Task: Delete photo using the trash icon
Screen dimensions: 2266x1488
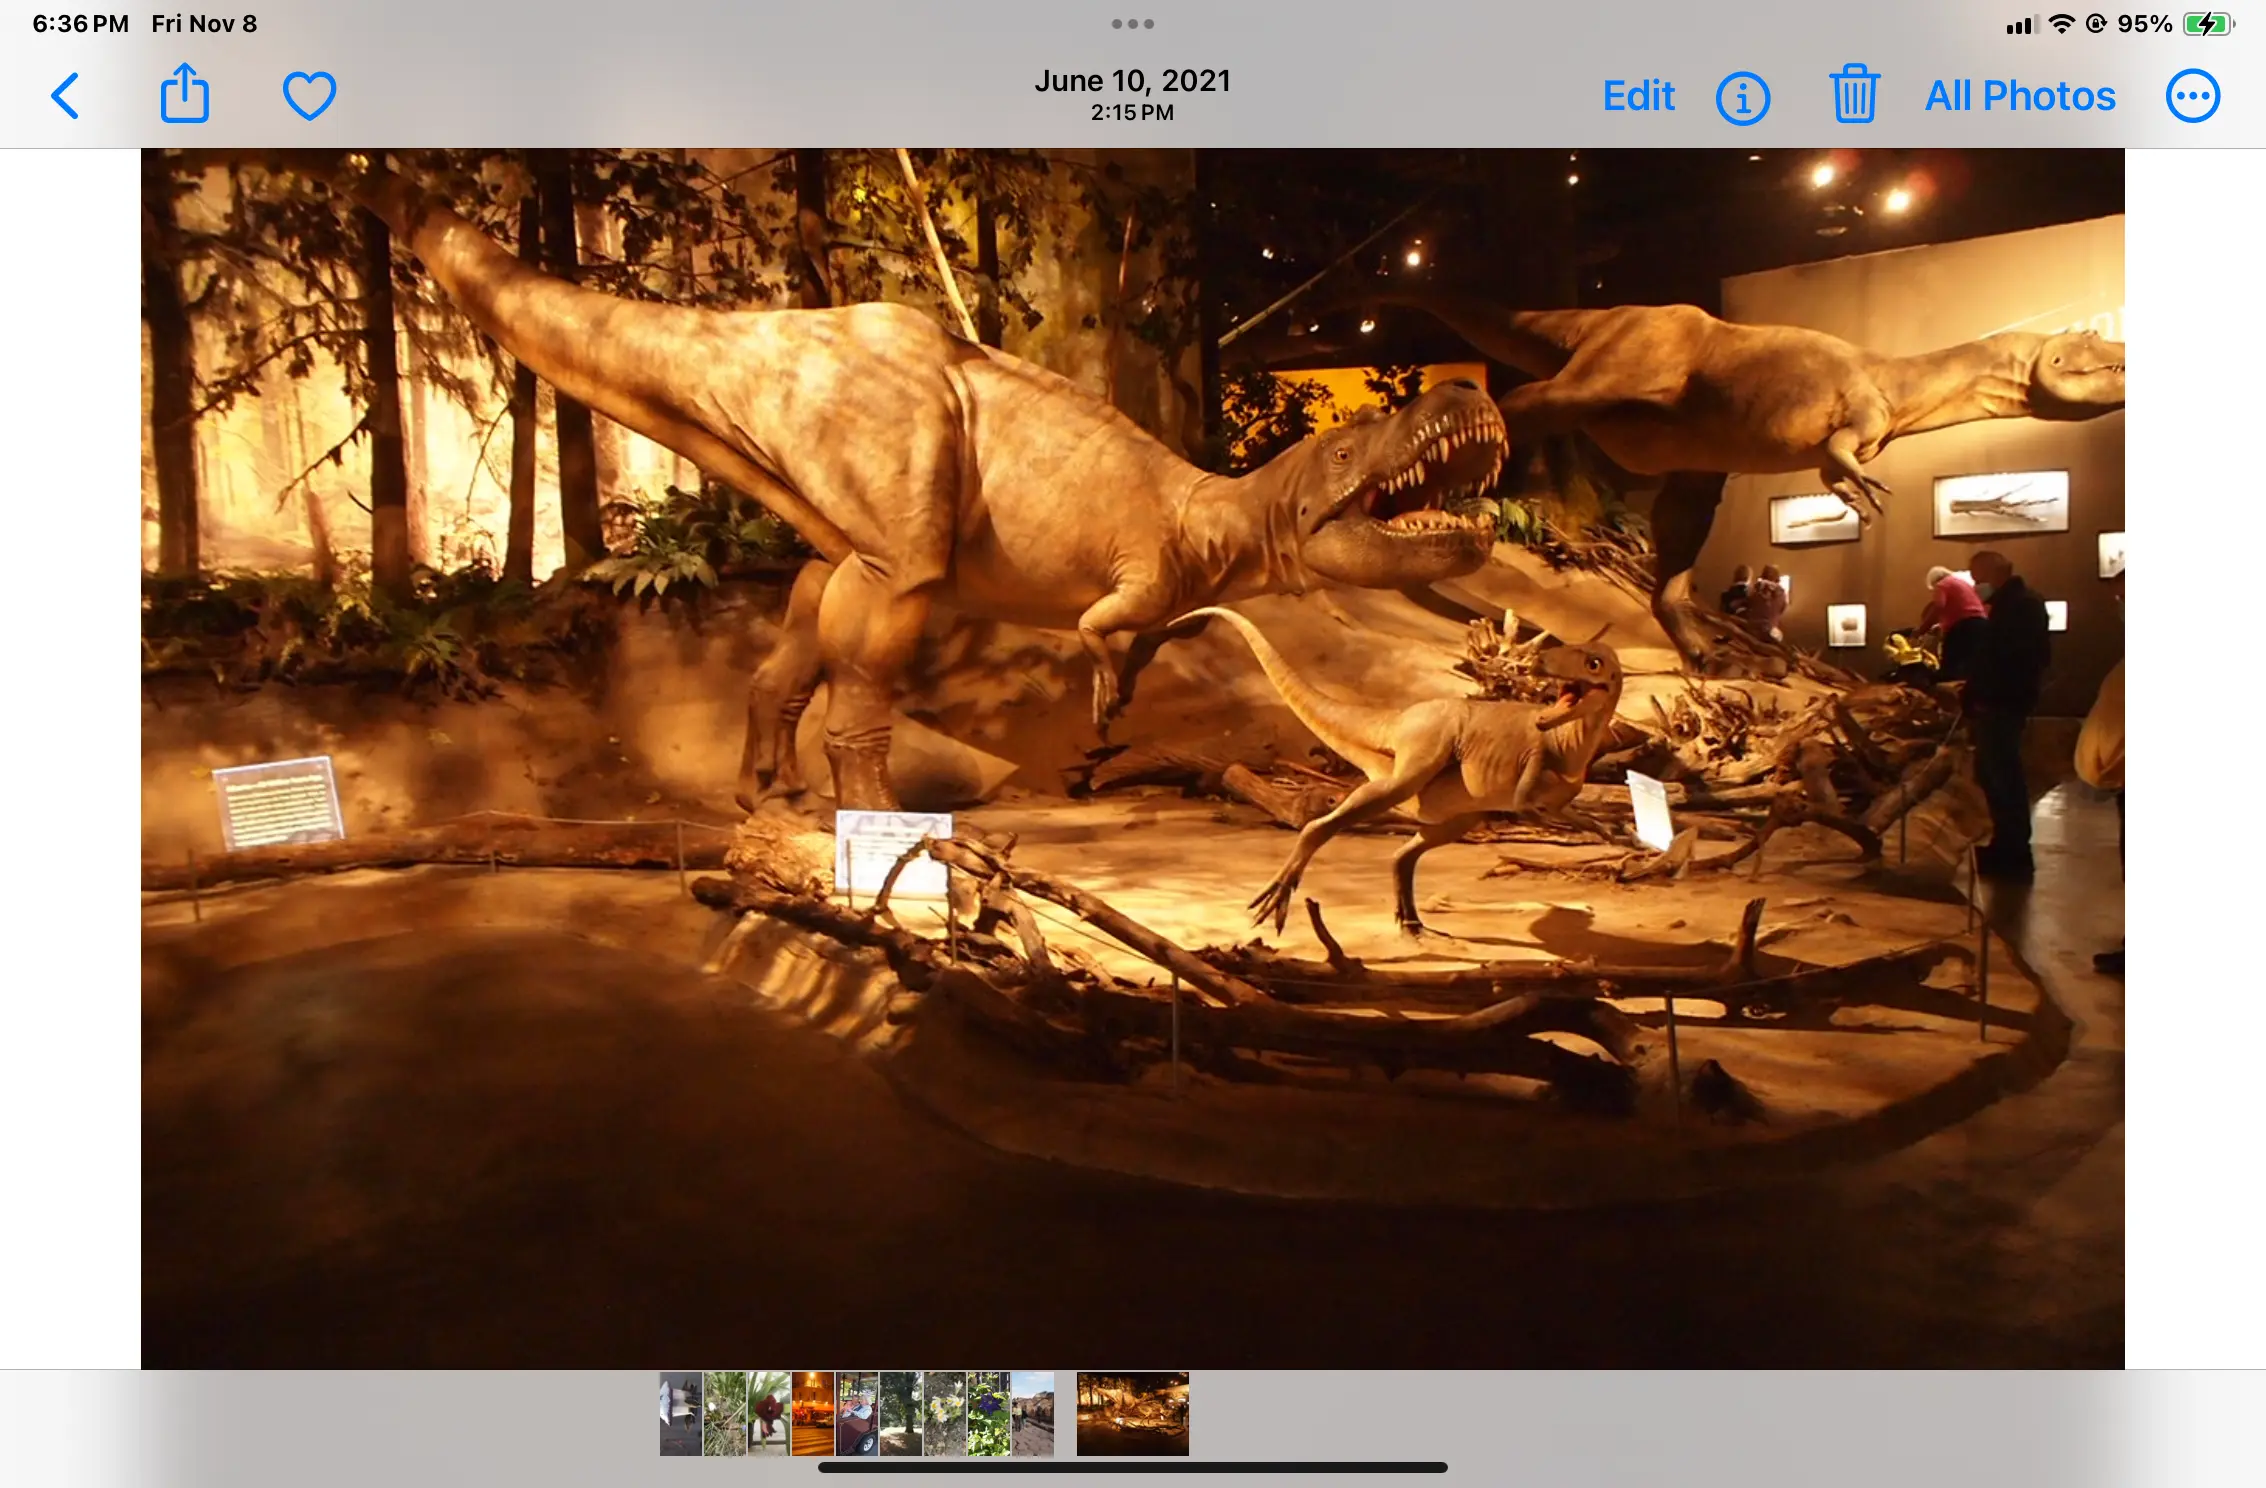Action: [x=1854, y=94]
